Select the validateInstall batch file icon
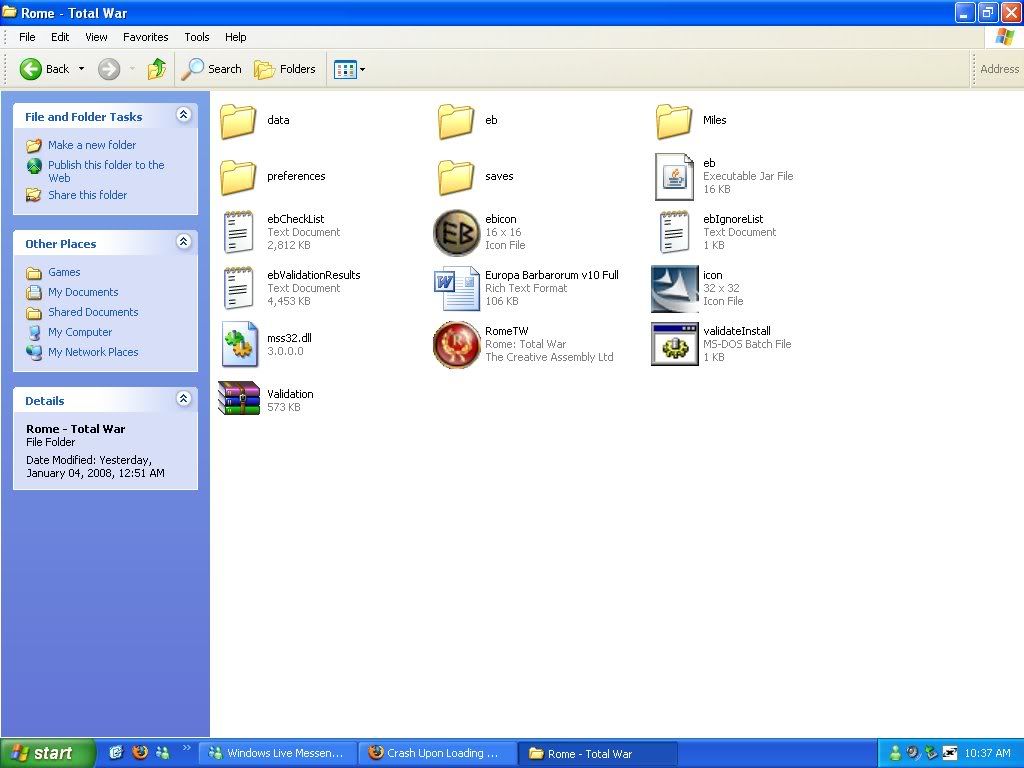 point(675,344)
